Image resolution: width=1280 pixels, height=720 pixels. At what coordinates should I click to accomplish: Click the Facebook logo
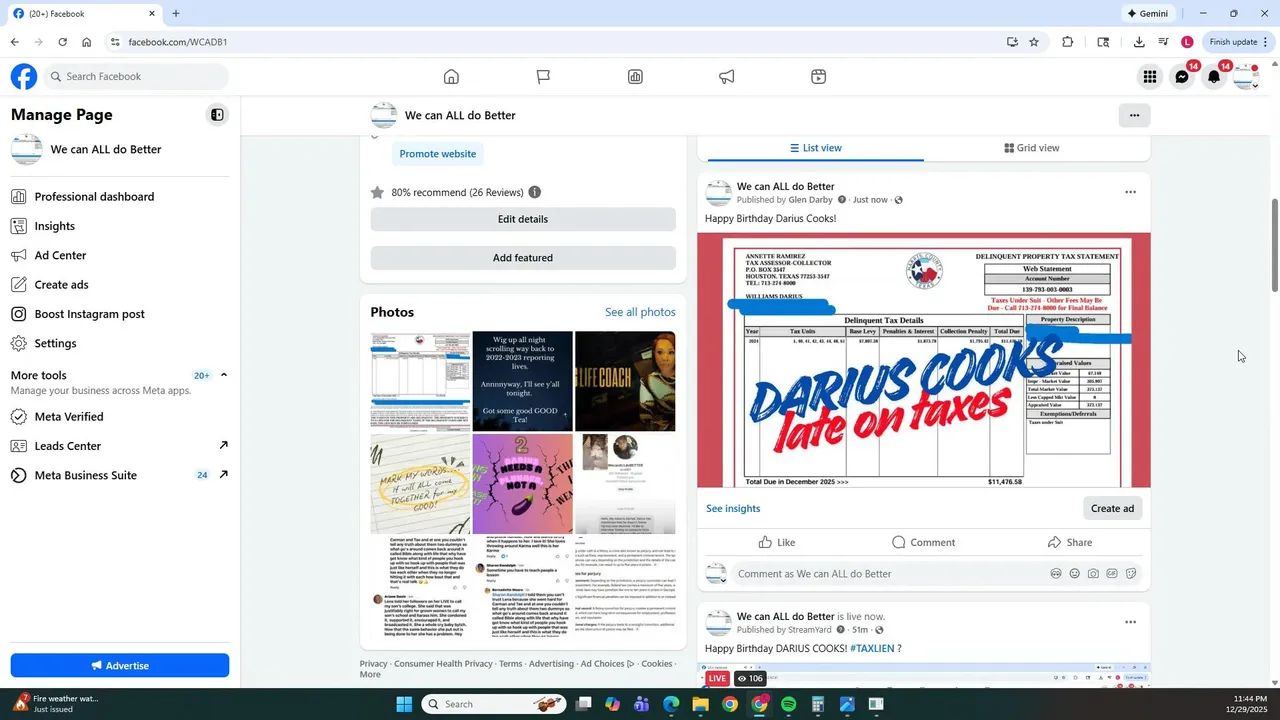click(24, 76)
